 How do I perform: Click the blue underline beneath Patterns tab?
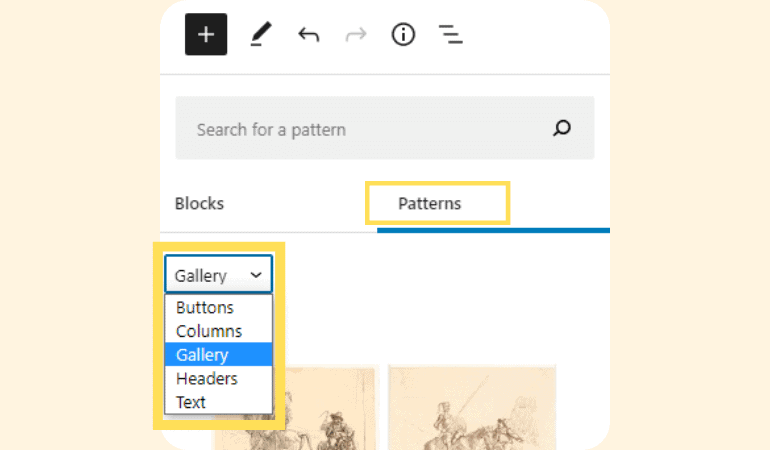pyautogui.click(x=494, y=230)
